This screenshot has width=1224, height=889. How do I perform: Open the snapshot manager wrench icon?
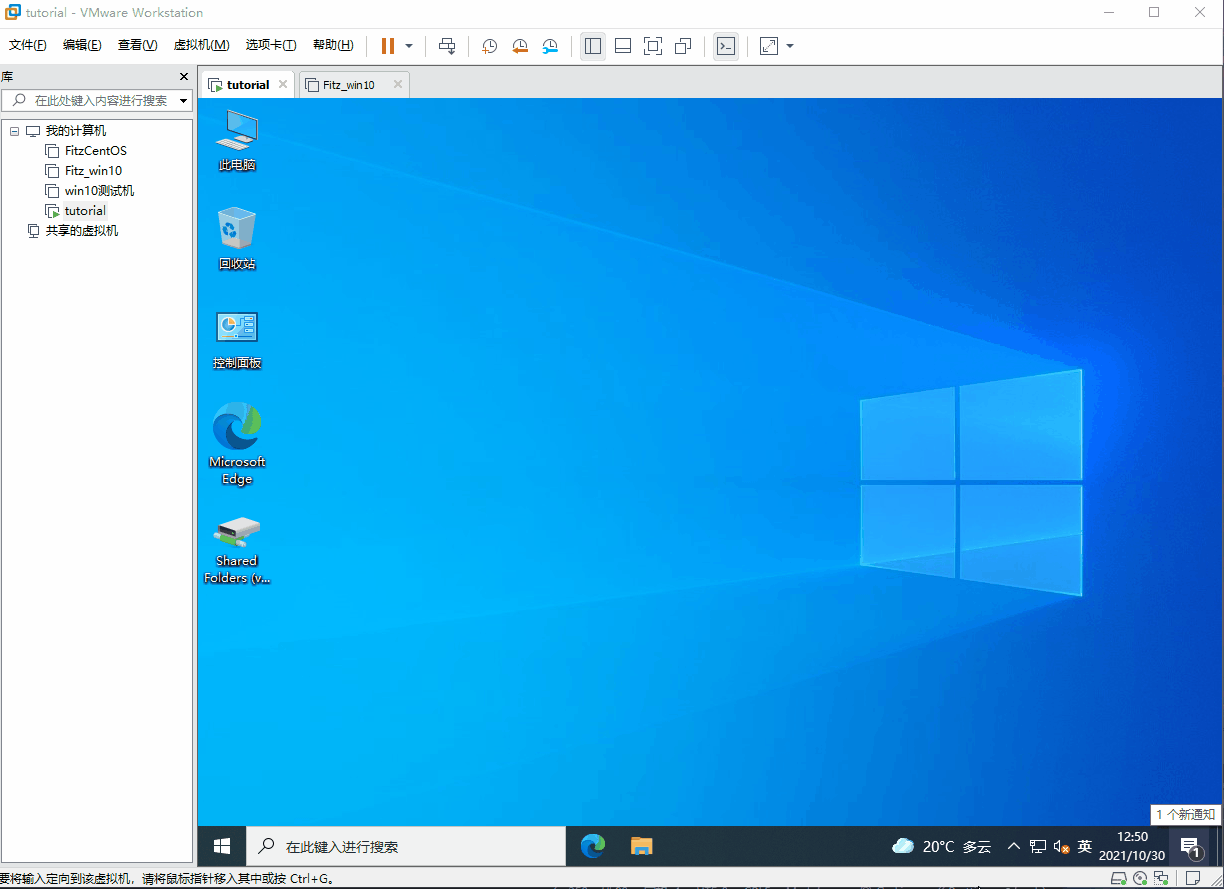[551, 46]
